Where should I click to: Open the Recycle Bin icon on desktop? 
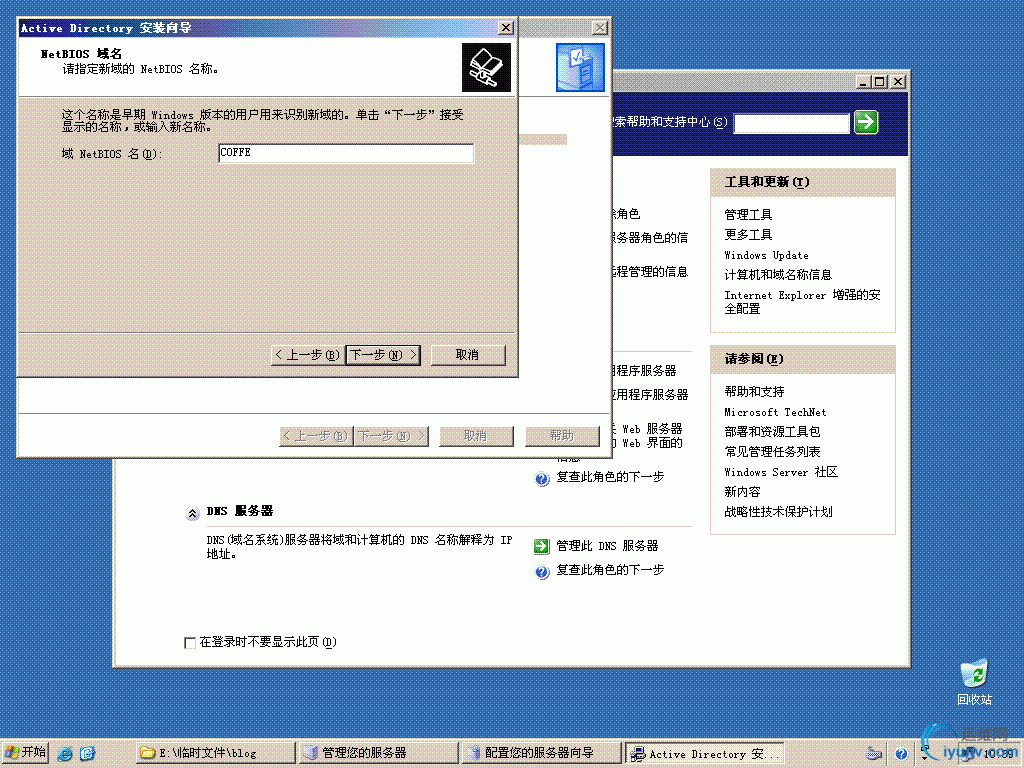(974, 682)
